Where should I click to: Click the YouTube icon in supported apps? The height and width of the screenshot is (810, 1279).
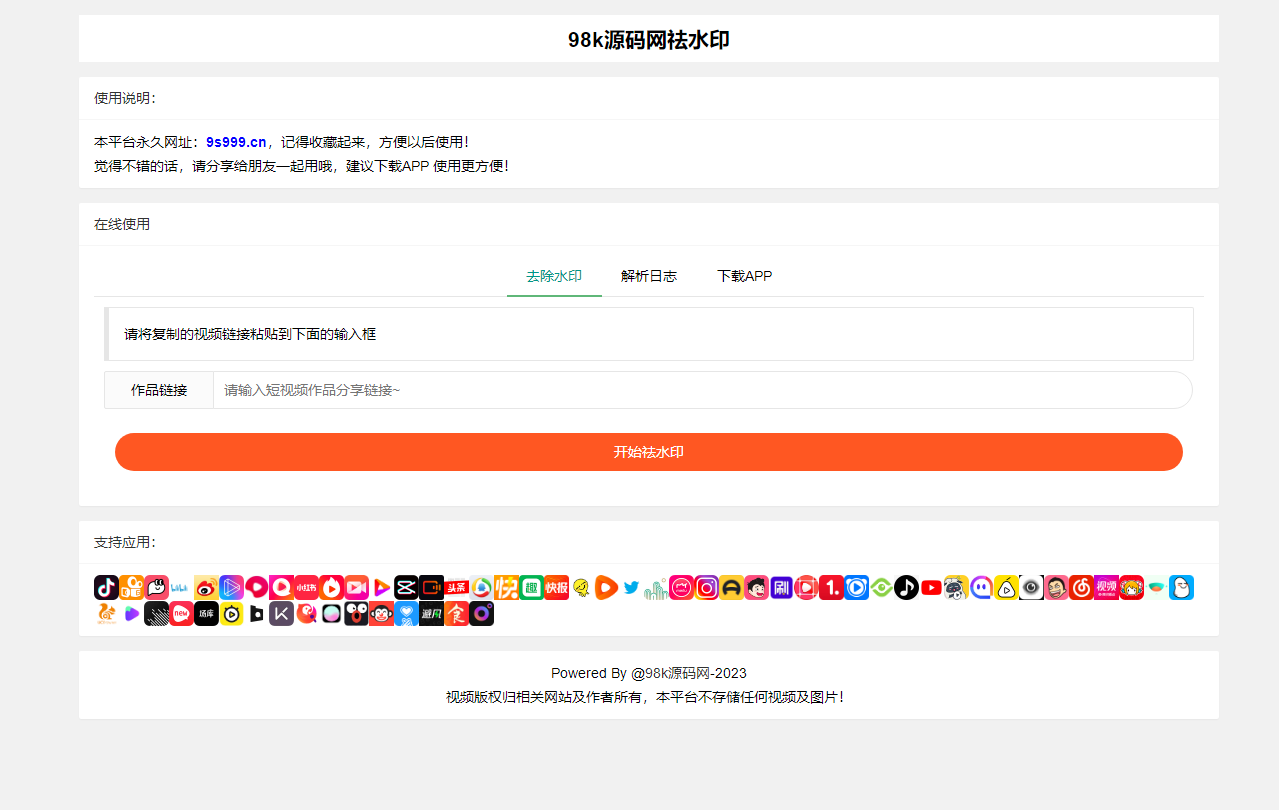pyautogui.click(x=930, y=588)
